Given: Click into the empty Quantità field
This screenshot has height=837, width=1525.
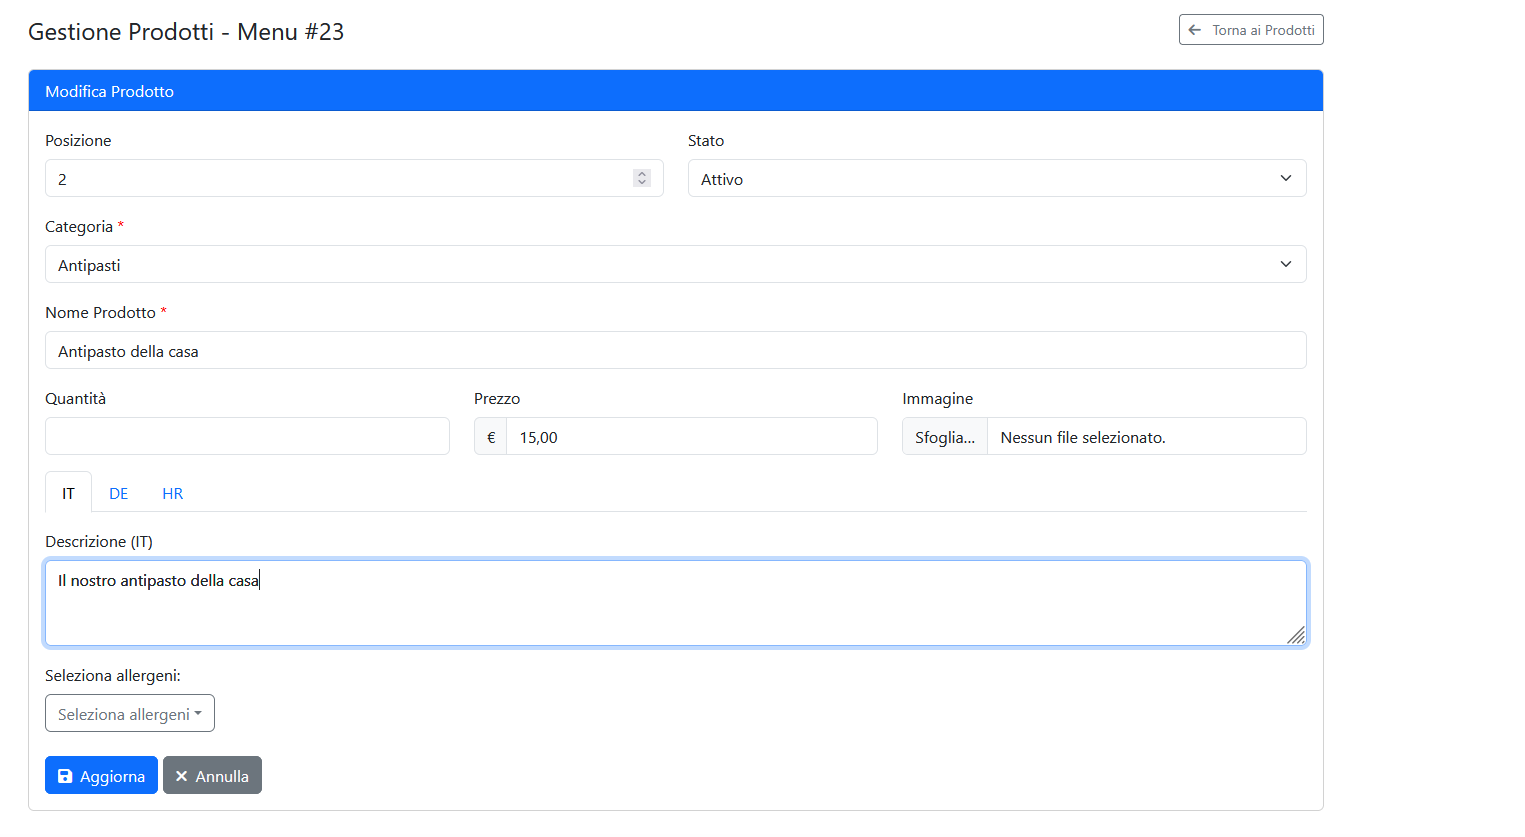Looking at the screenshot, I should click(247, 437).
